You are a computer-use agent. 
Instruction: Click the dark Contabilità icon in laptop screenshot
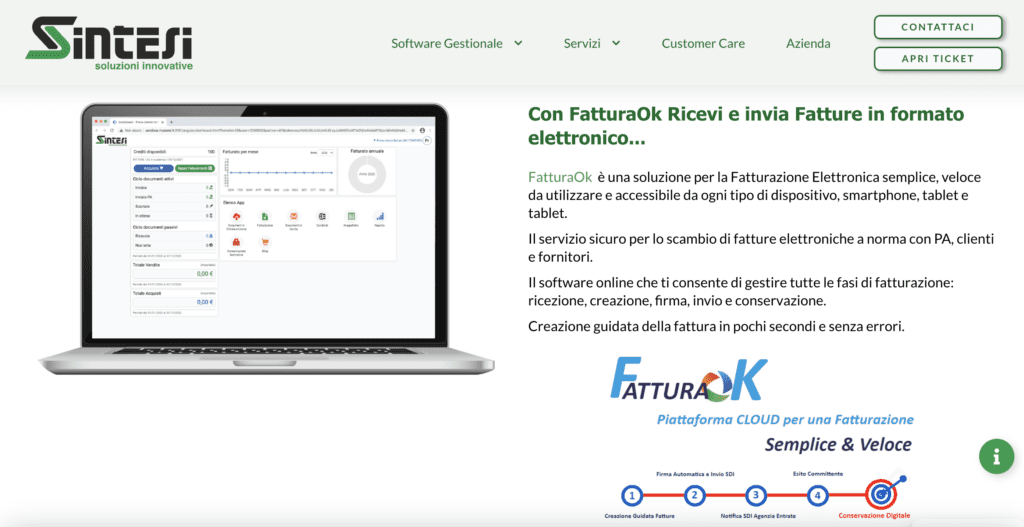point(322,216)
